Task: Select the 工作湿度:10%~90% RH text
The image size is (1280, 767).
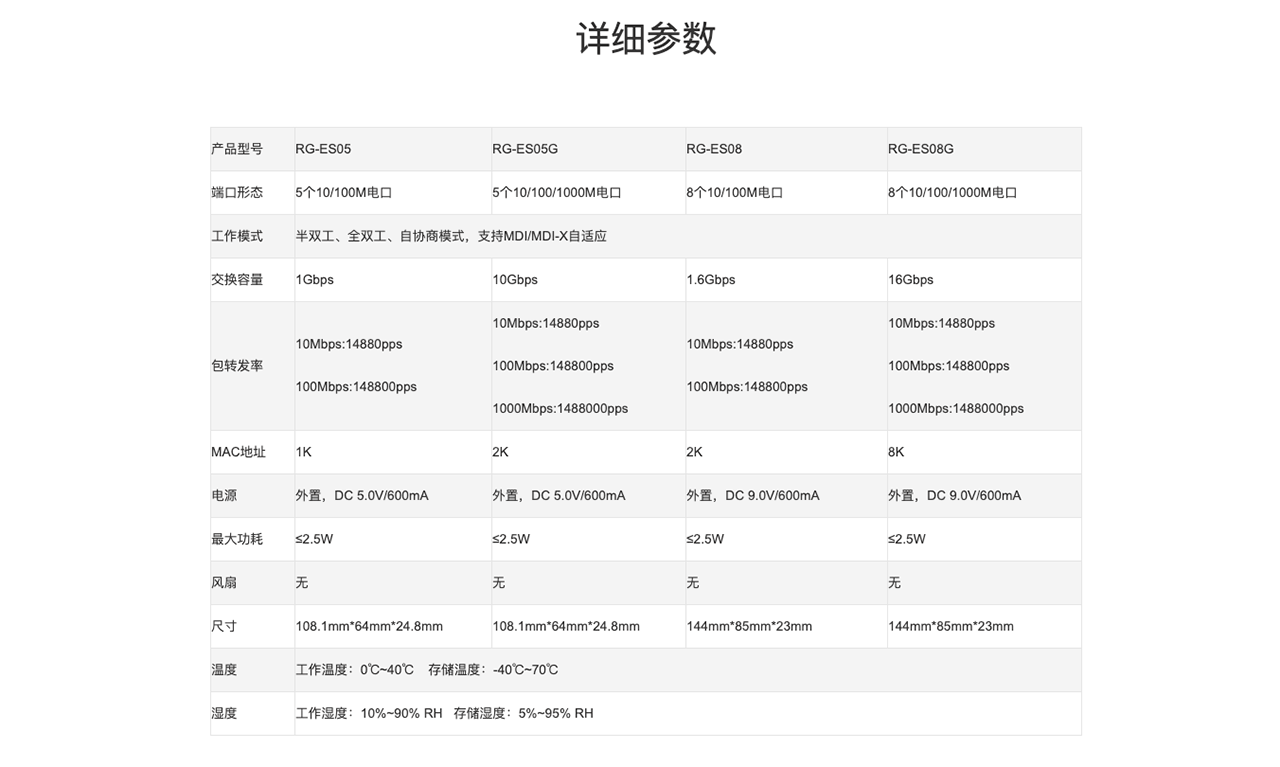Action: coord(369,714)
